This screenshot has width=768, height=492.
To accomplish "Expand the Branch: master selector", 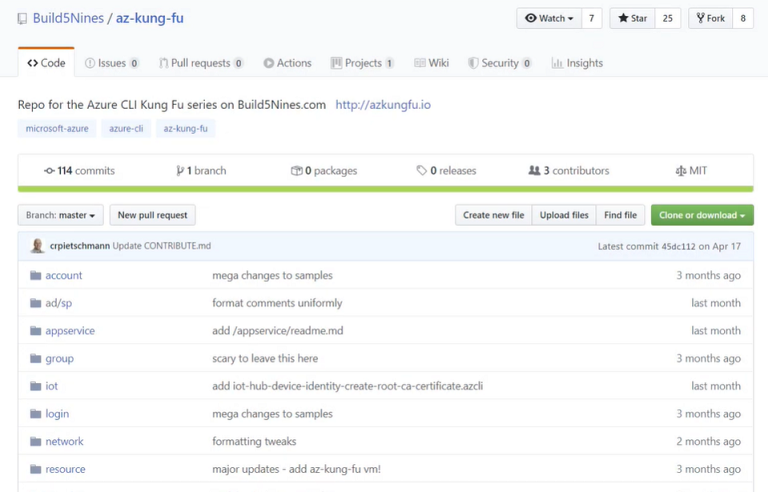I will tap(60, 215).
